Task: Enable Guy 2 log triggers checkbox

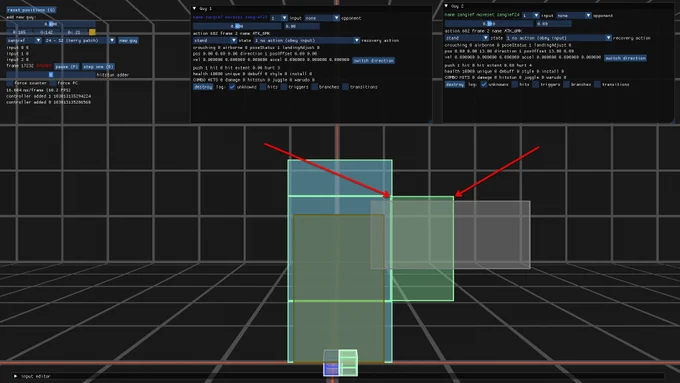Action: coord(536,85)
